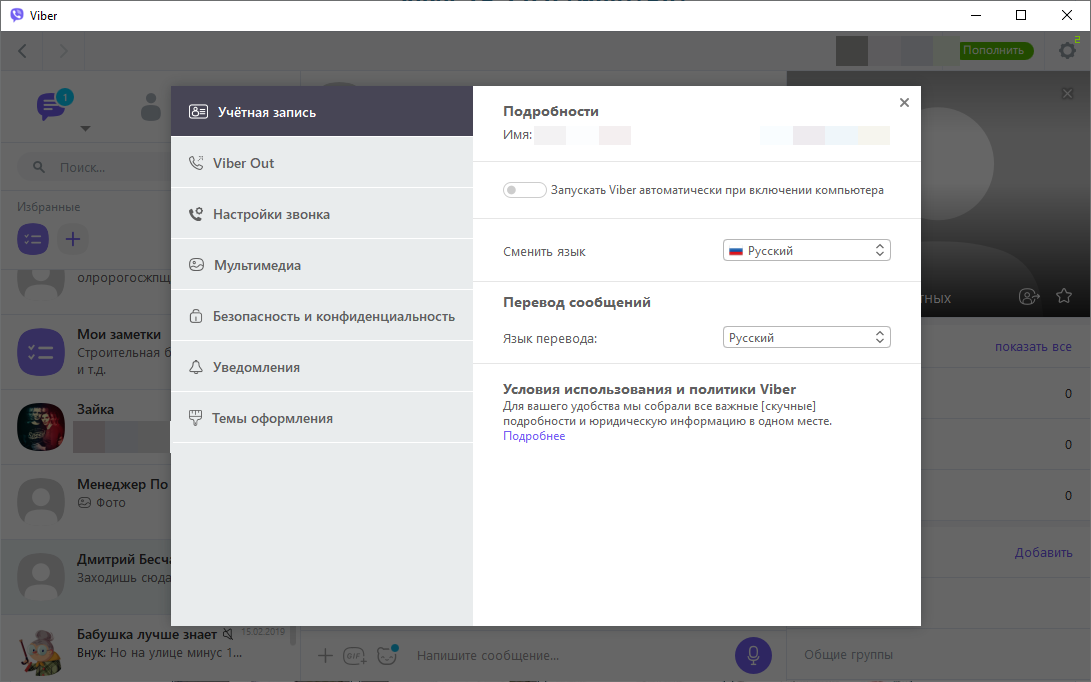Click the voice message microphone button

[x=753, y=655]
